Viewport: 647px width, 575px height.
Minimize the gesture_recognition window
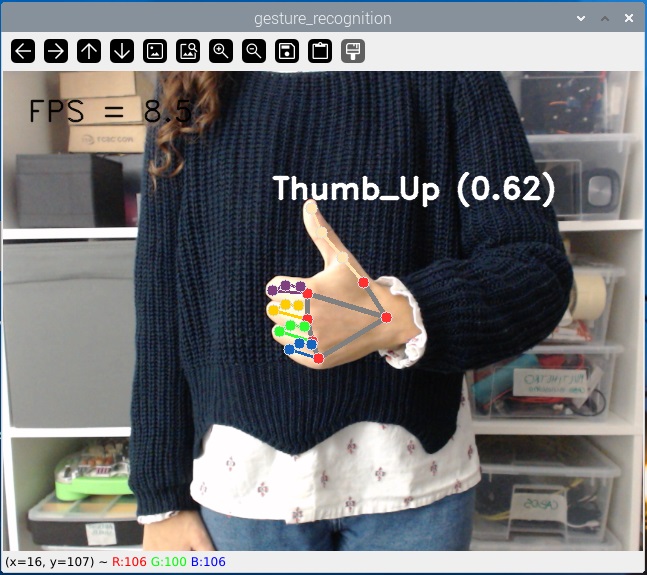[x=582, y=18]
